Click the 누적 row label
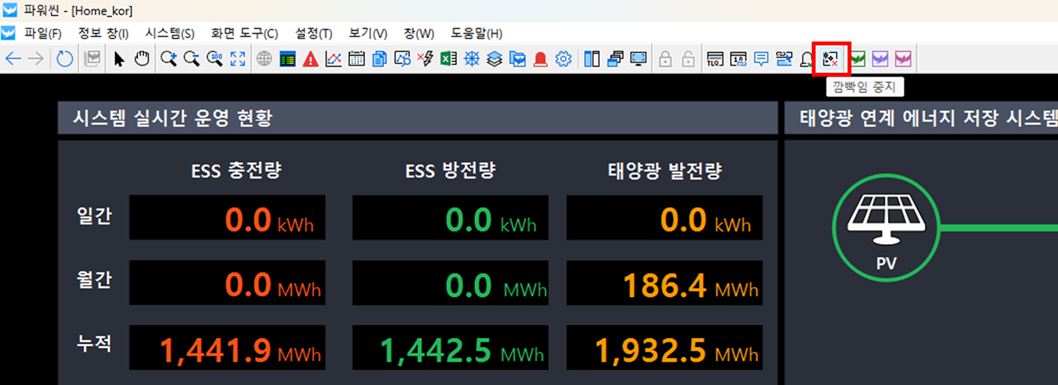This screenshot has height=385, width=1058. tap(94, 343)
